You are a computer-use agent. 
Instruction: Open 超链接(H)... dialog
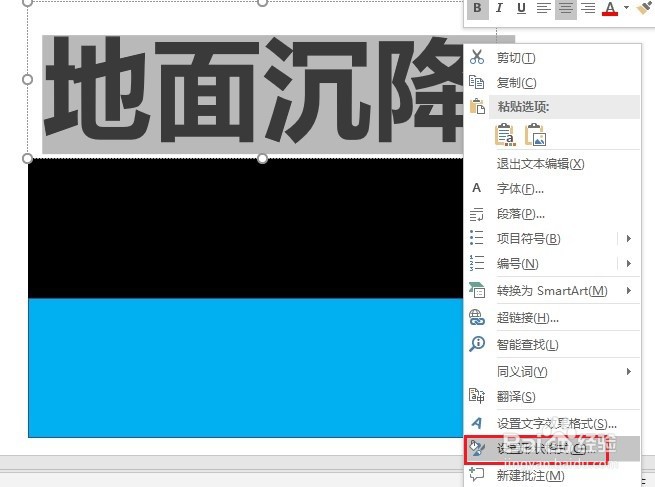pyautogui.click(x=528, y=318)
